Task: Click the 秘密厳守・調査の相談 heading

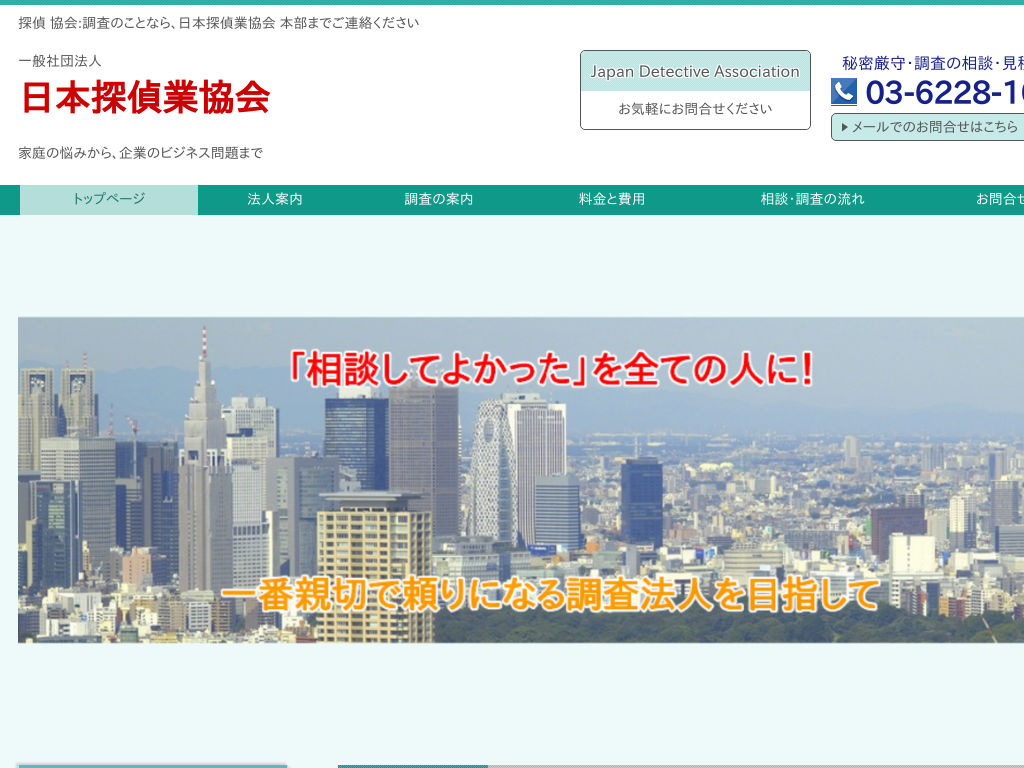Action: click(x=932, y=63)
